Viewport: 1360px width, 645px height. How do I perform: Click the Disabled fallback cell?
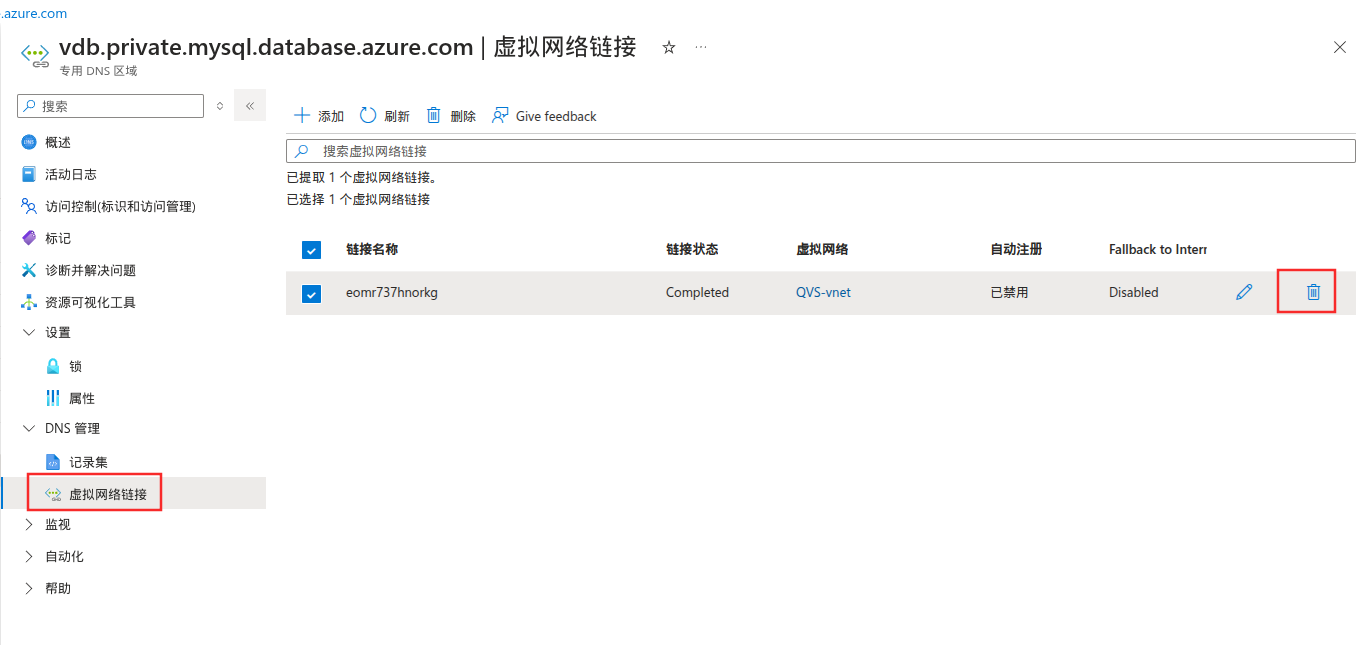point(1134,292)
